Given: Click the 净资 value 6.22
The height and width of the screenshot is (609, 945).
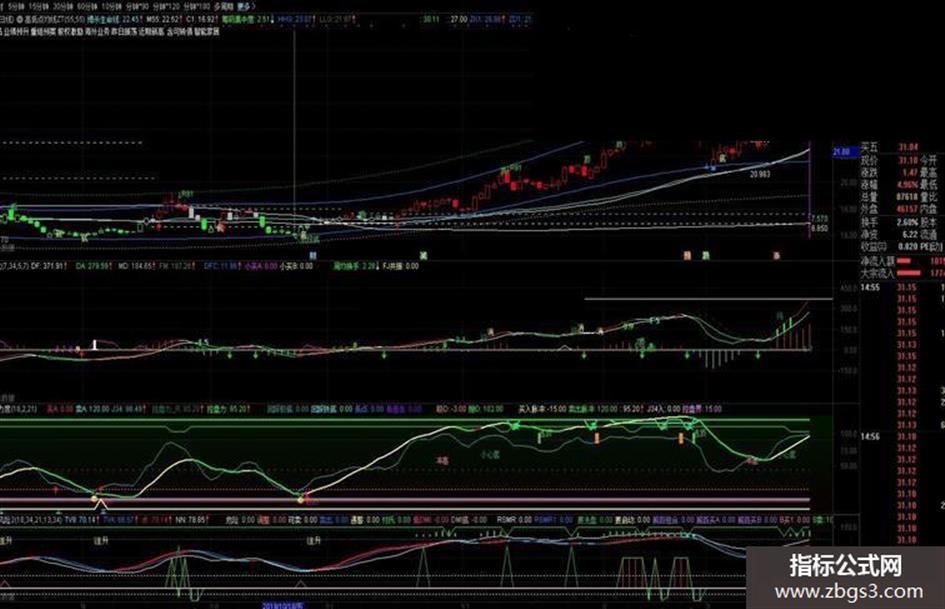Looking at the screenshot, I should pyautogui.click(x=909, y=235).
